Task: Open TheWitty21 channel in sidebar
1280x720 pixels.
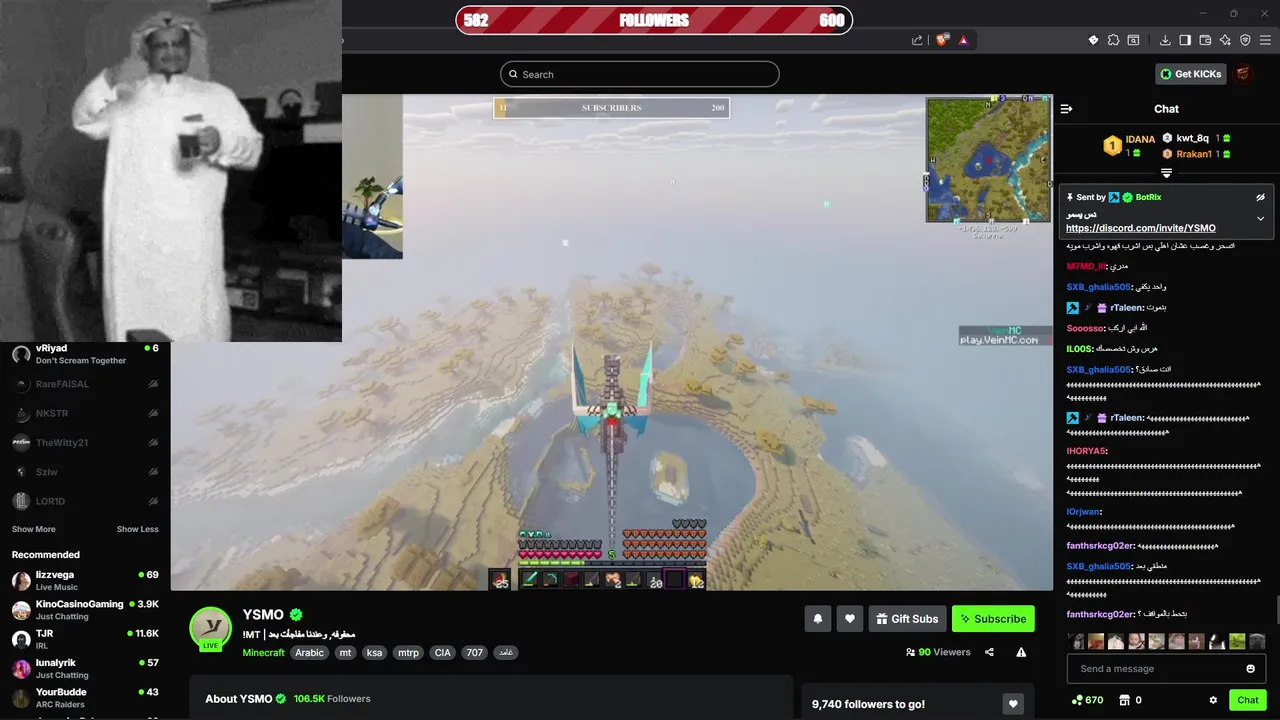Action: click(85, 442)
